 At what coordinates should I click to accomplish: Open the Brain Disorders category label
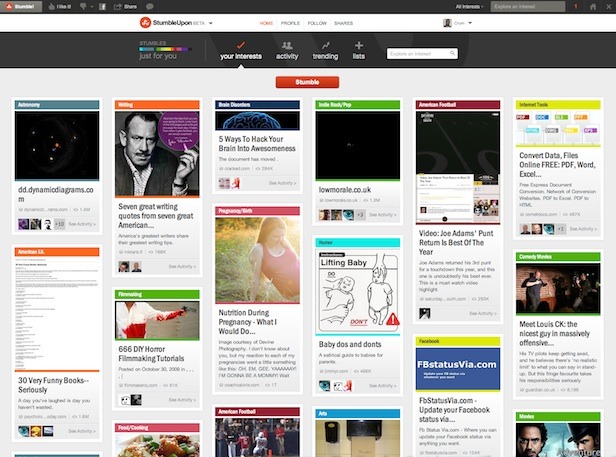point(257,105)
